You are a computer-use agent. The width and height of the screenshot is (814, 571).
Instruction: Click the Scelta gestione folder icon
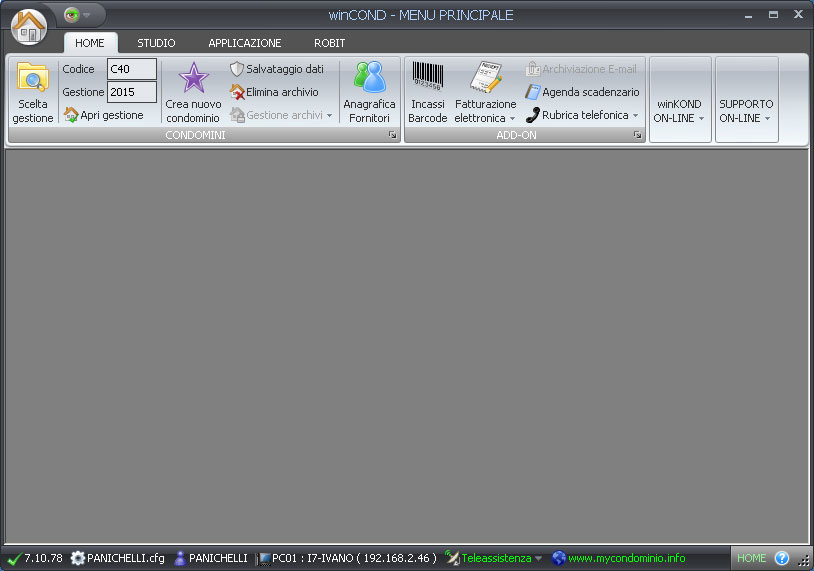tap(33, 79)
